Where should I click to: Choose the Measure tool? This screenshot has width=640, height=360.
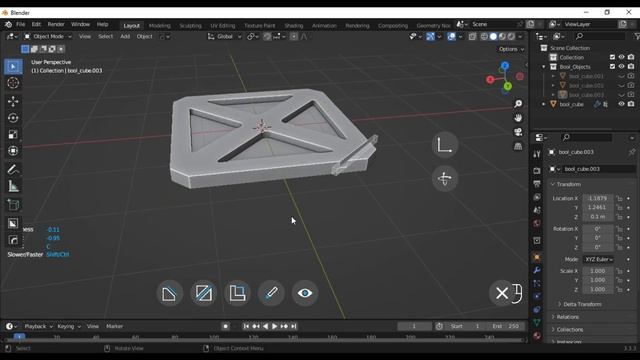coord(13,186)
